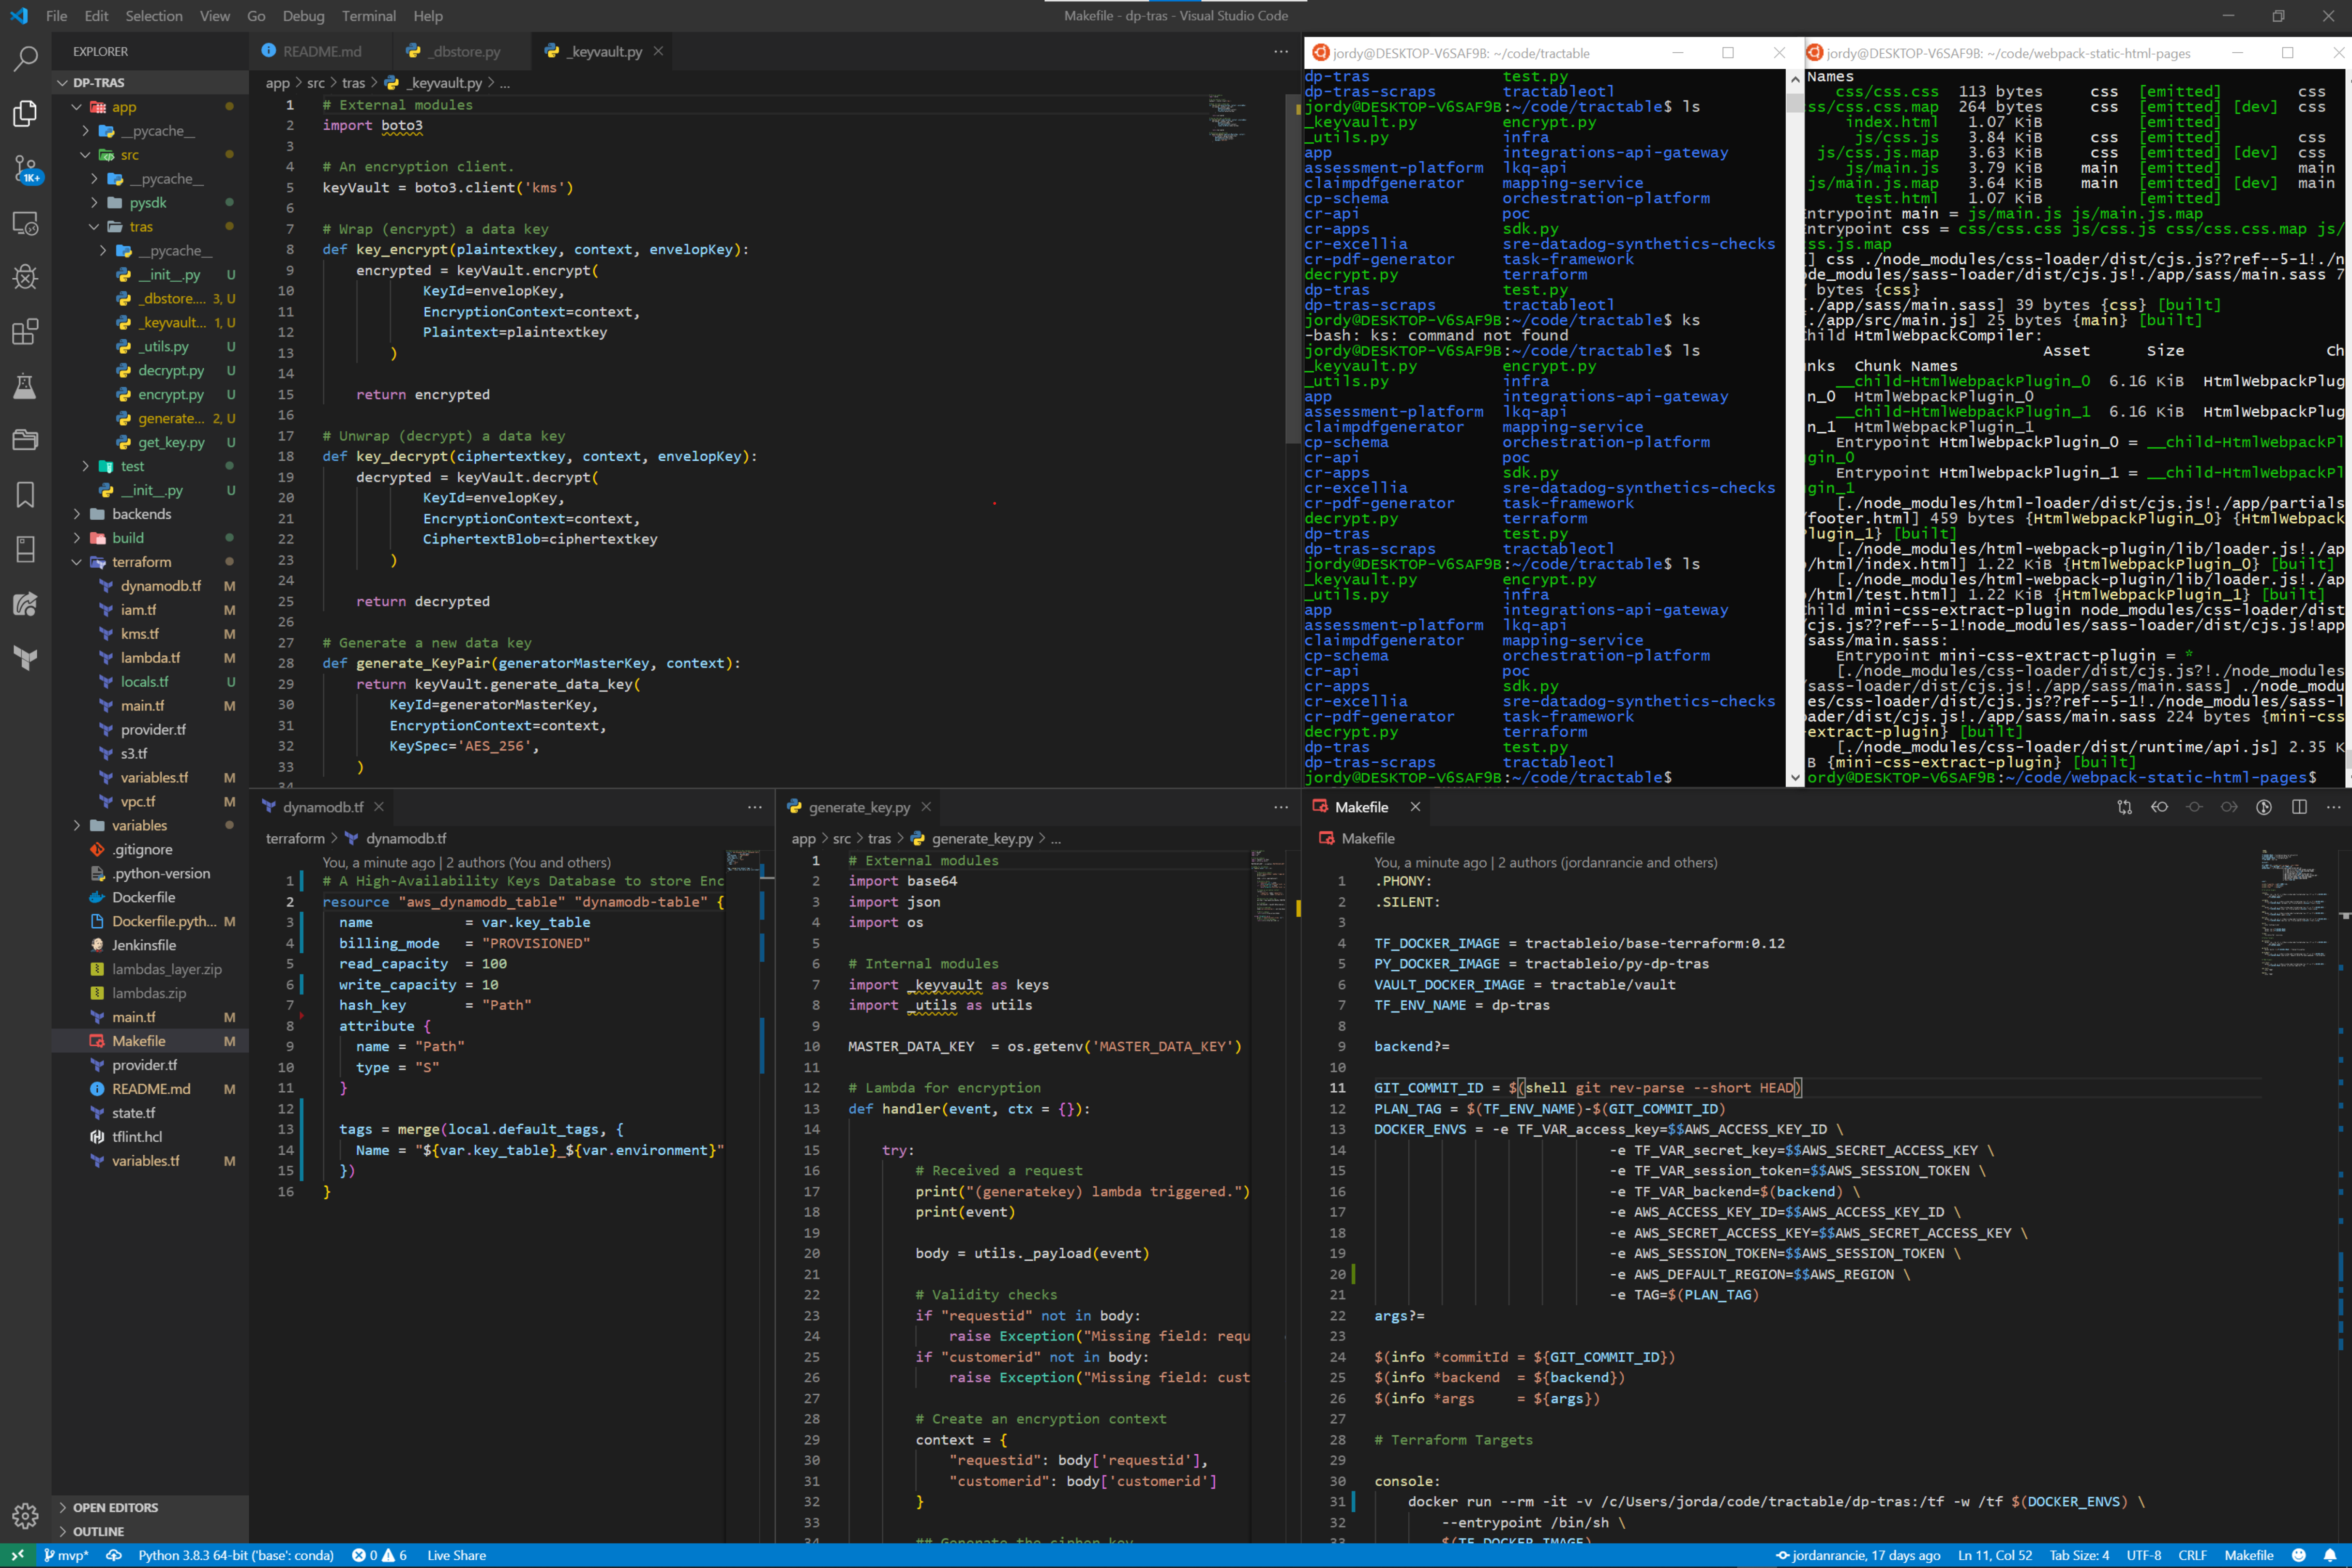Open the Search view in the activity bar

click(x=25, y=59)
